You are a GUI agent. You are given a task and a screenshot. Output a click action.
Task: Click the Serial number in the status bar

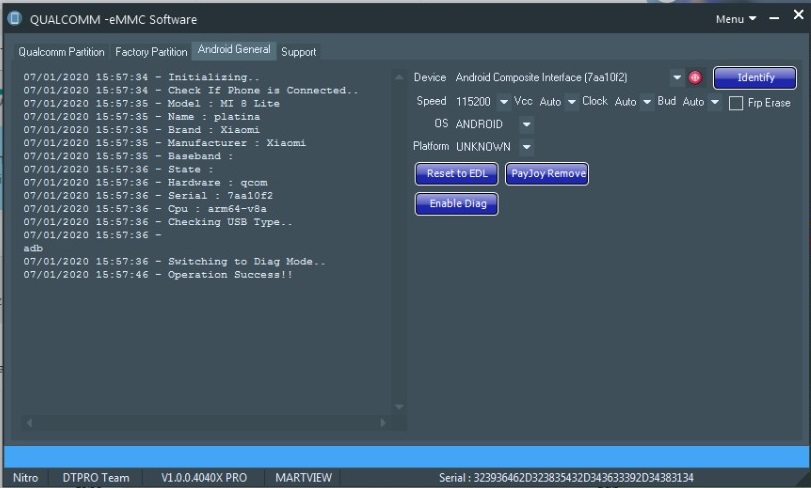(566, 478)
